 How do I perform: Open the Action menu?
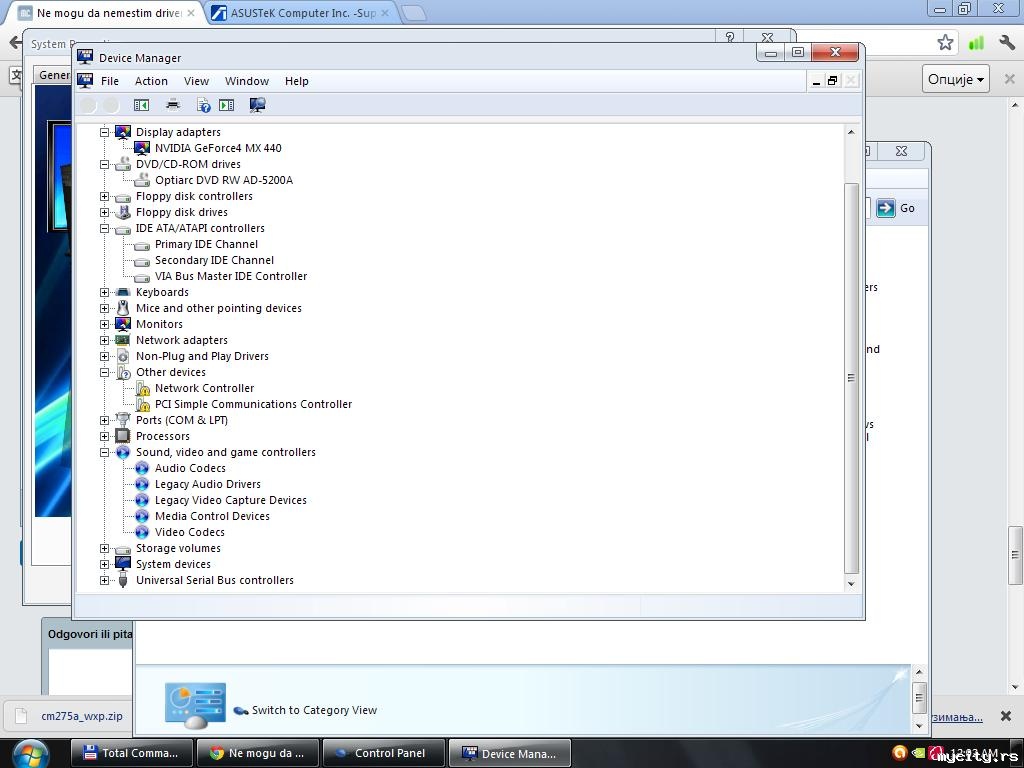pyautogui.click(x=151, y=81)
